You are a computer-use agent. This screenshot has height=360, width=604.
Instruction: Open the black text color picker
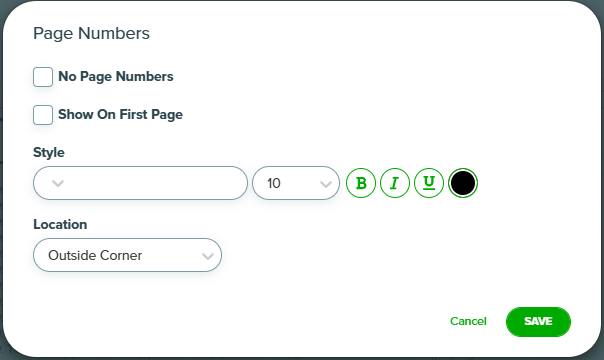tap(463, 183)
